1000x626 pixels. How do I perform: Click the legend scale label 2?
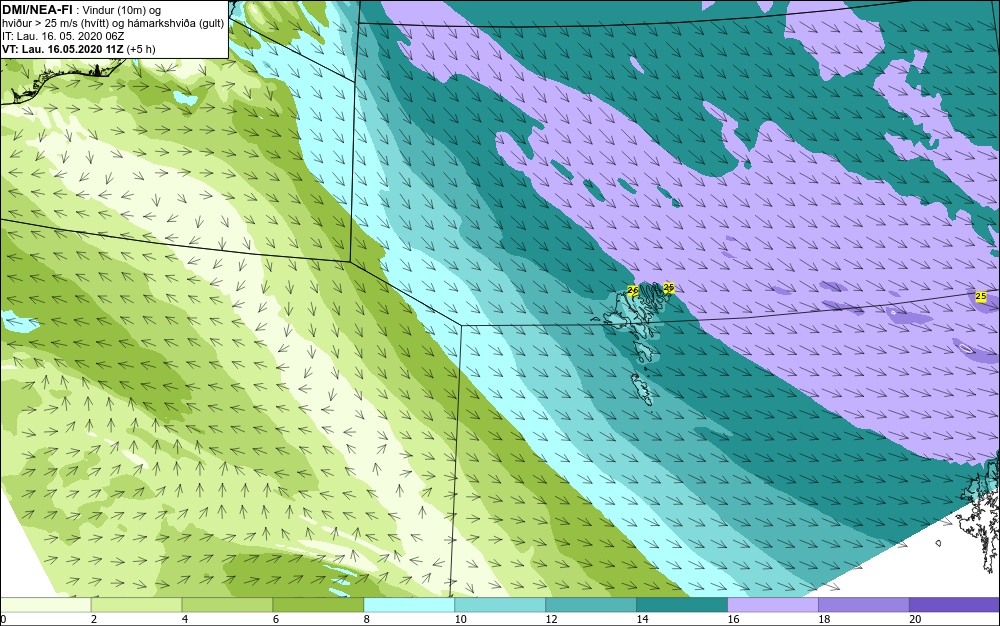(x=94, y=619)
